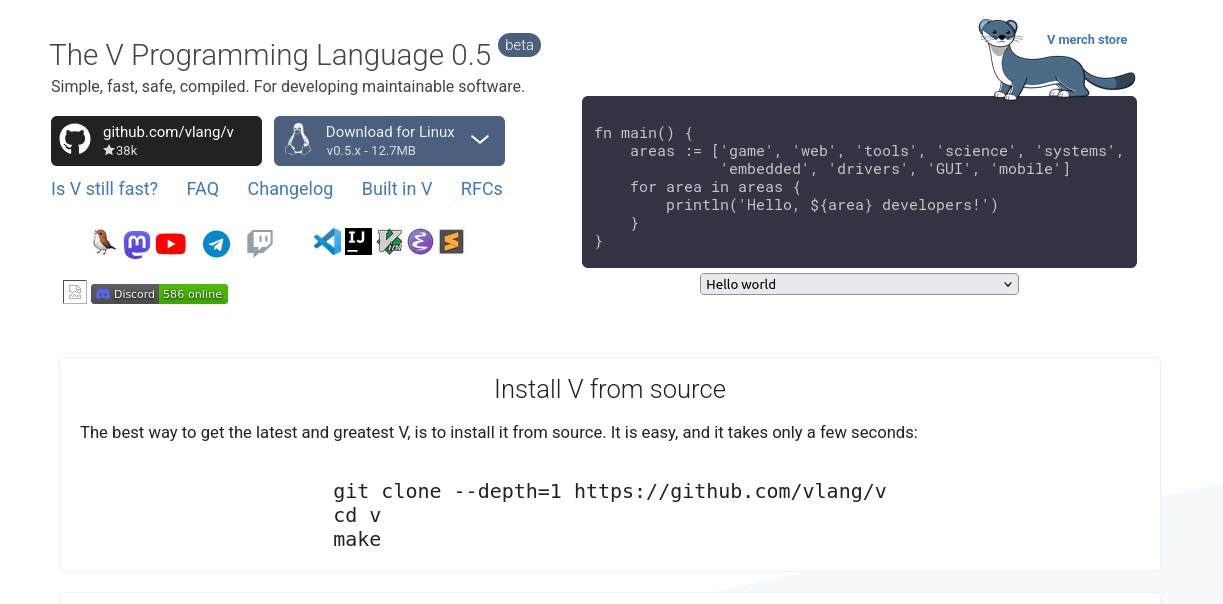Screen dimensions: 1223x604
Task: Open the RFCs link
Action: click(482, 189)
